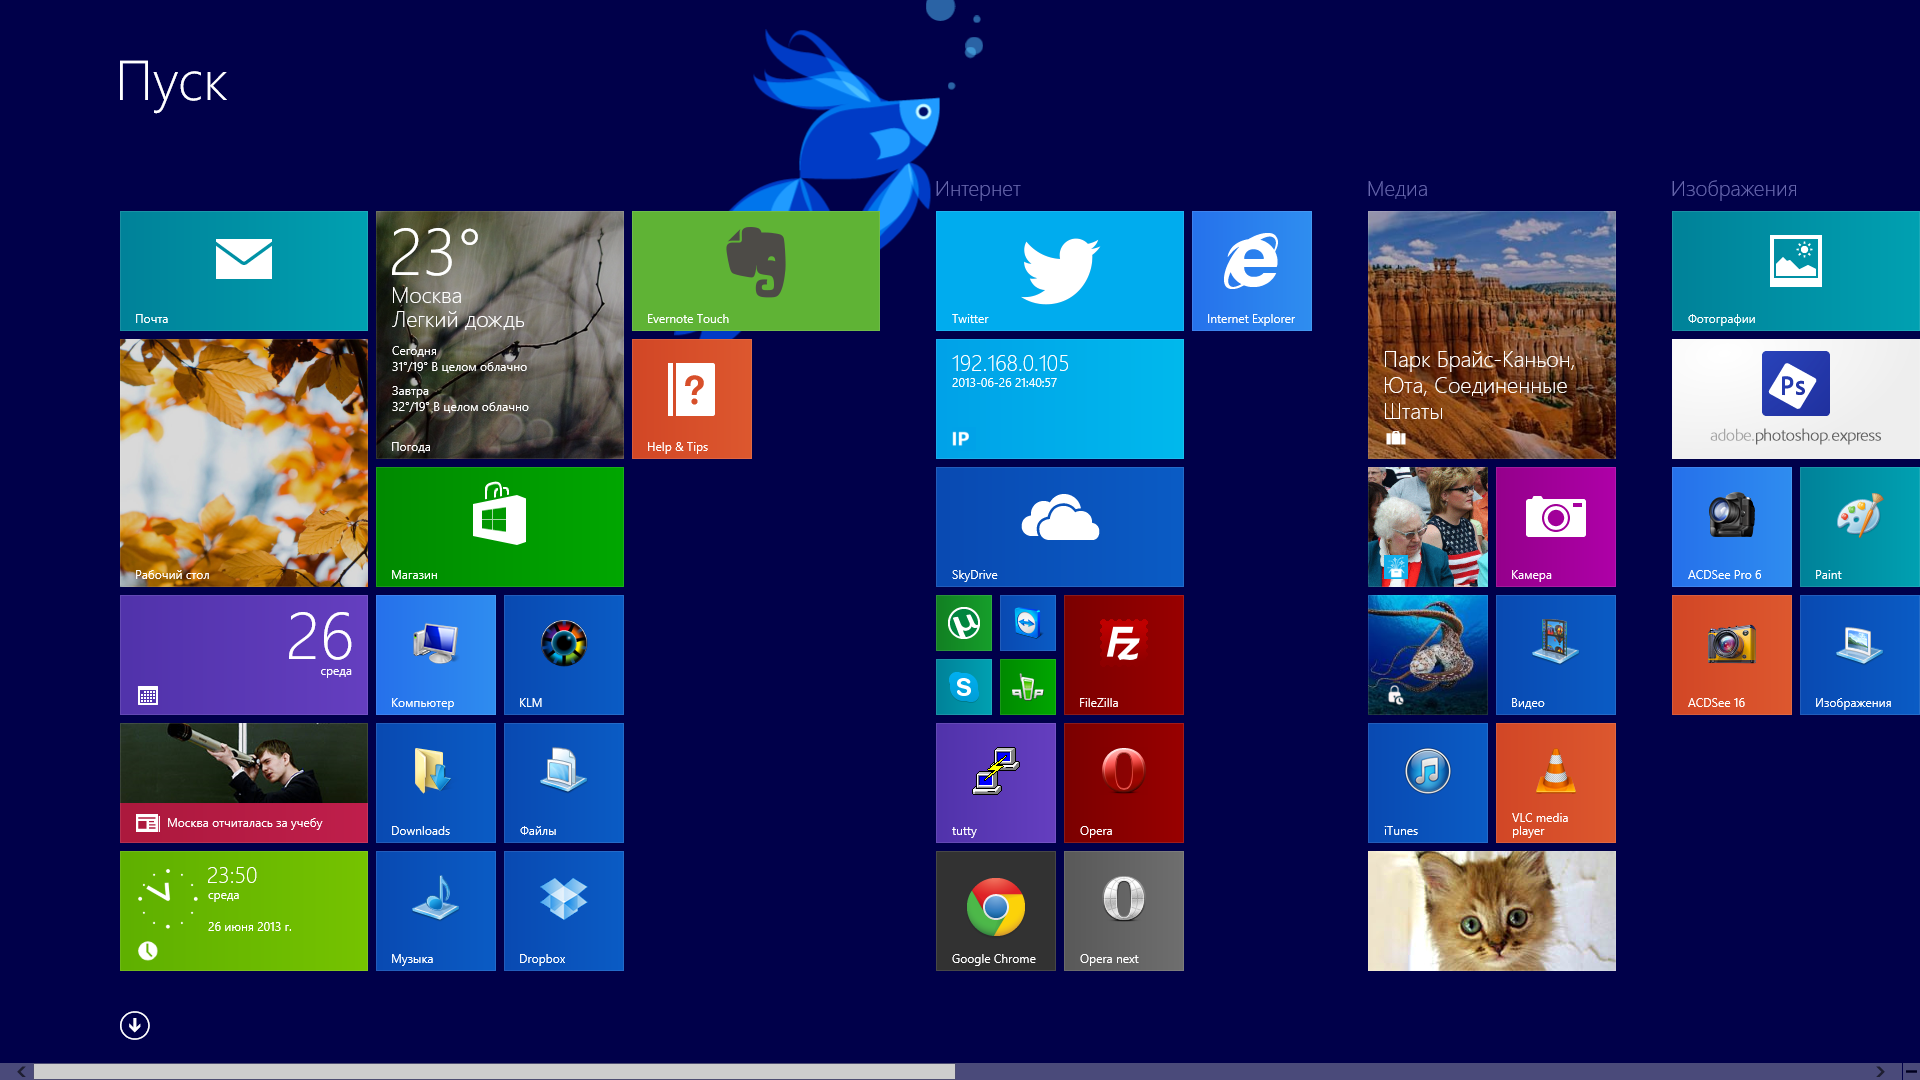Viewport: 1920px width, 1080px height.
Task: Launch the KLM tile
Action: [x=564, y=655]
